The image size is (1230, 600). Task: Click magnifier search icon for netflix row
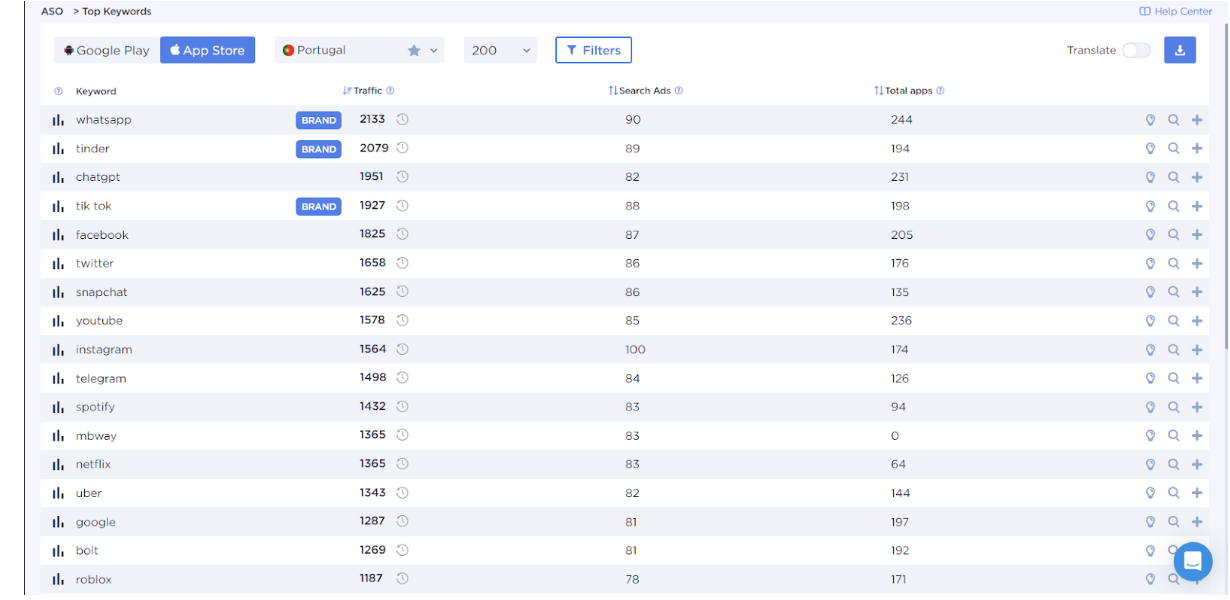1174,465
